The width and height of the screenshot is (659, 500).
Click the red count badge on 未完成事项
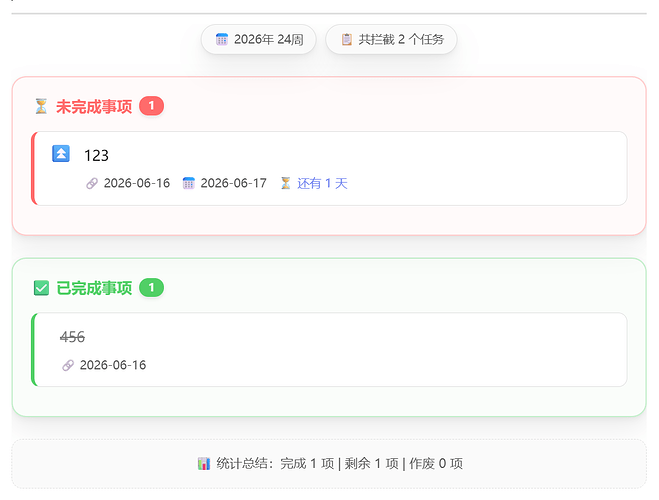151,106
